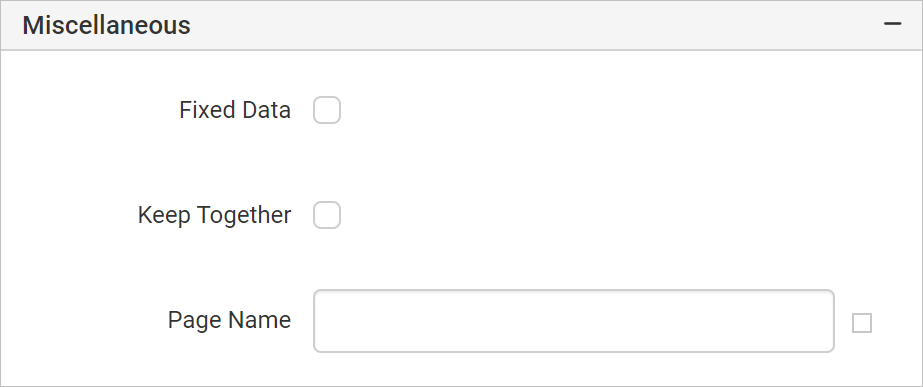Enable the Fixed Data checkbox
Screen dimensions: 923x387
(x=327, y=110)
